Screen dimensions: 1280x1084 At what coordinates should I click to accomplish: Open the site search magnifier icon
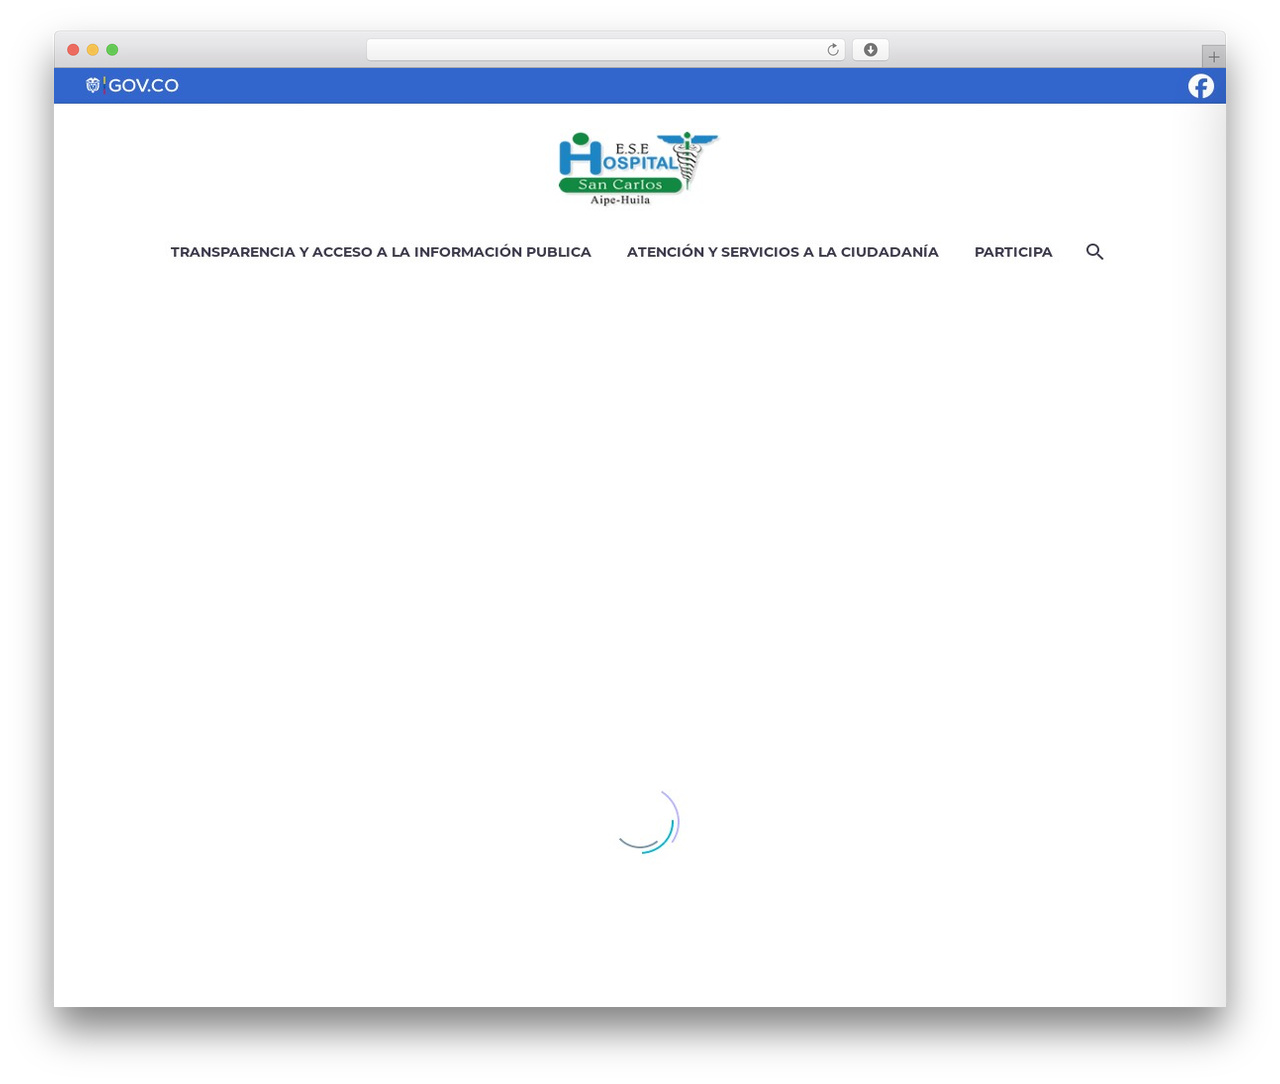(1095, 252)
